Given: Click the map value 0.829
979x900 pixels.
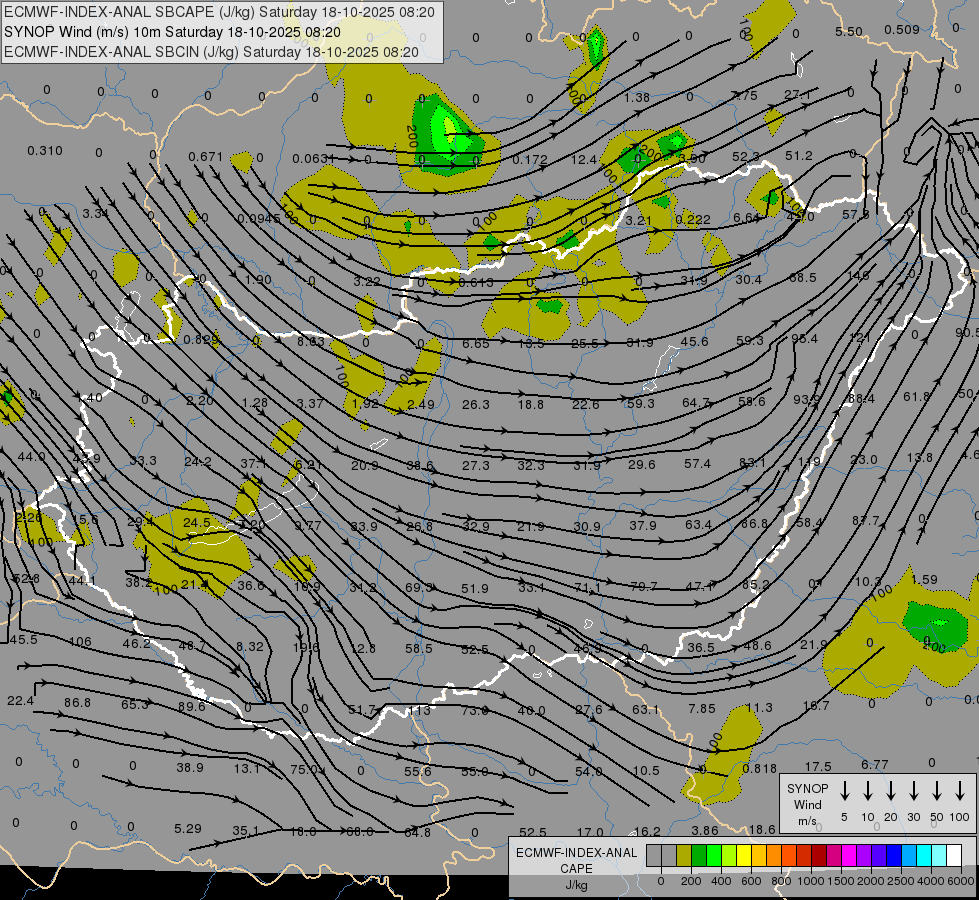Looking at the screenshot, I should [201, 340].
